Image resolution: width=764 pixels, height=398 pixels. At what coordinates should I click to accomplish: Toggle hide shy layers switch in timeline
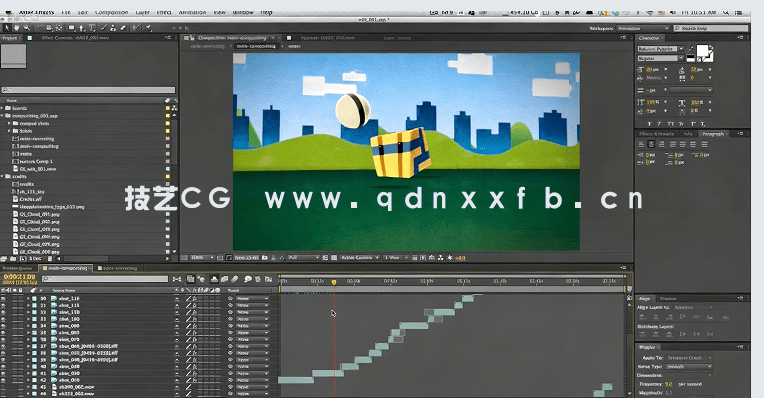point(214,279)
